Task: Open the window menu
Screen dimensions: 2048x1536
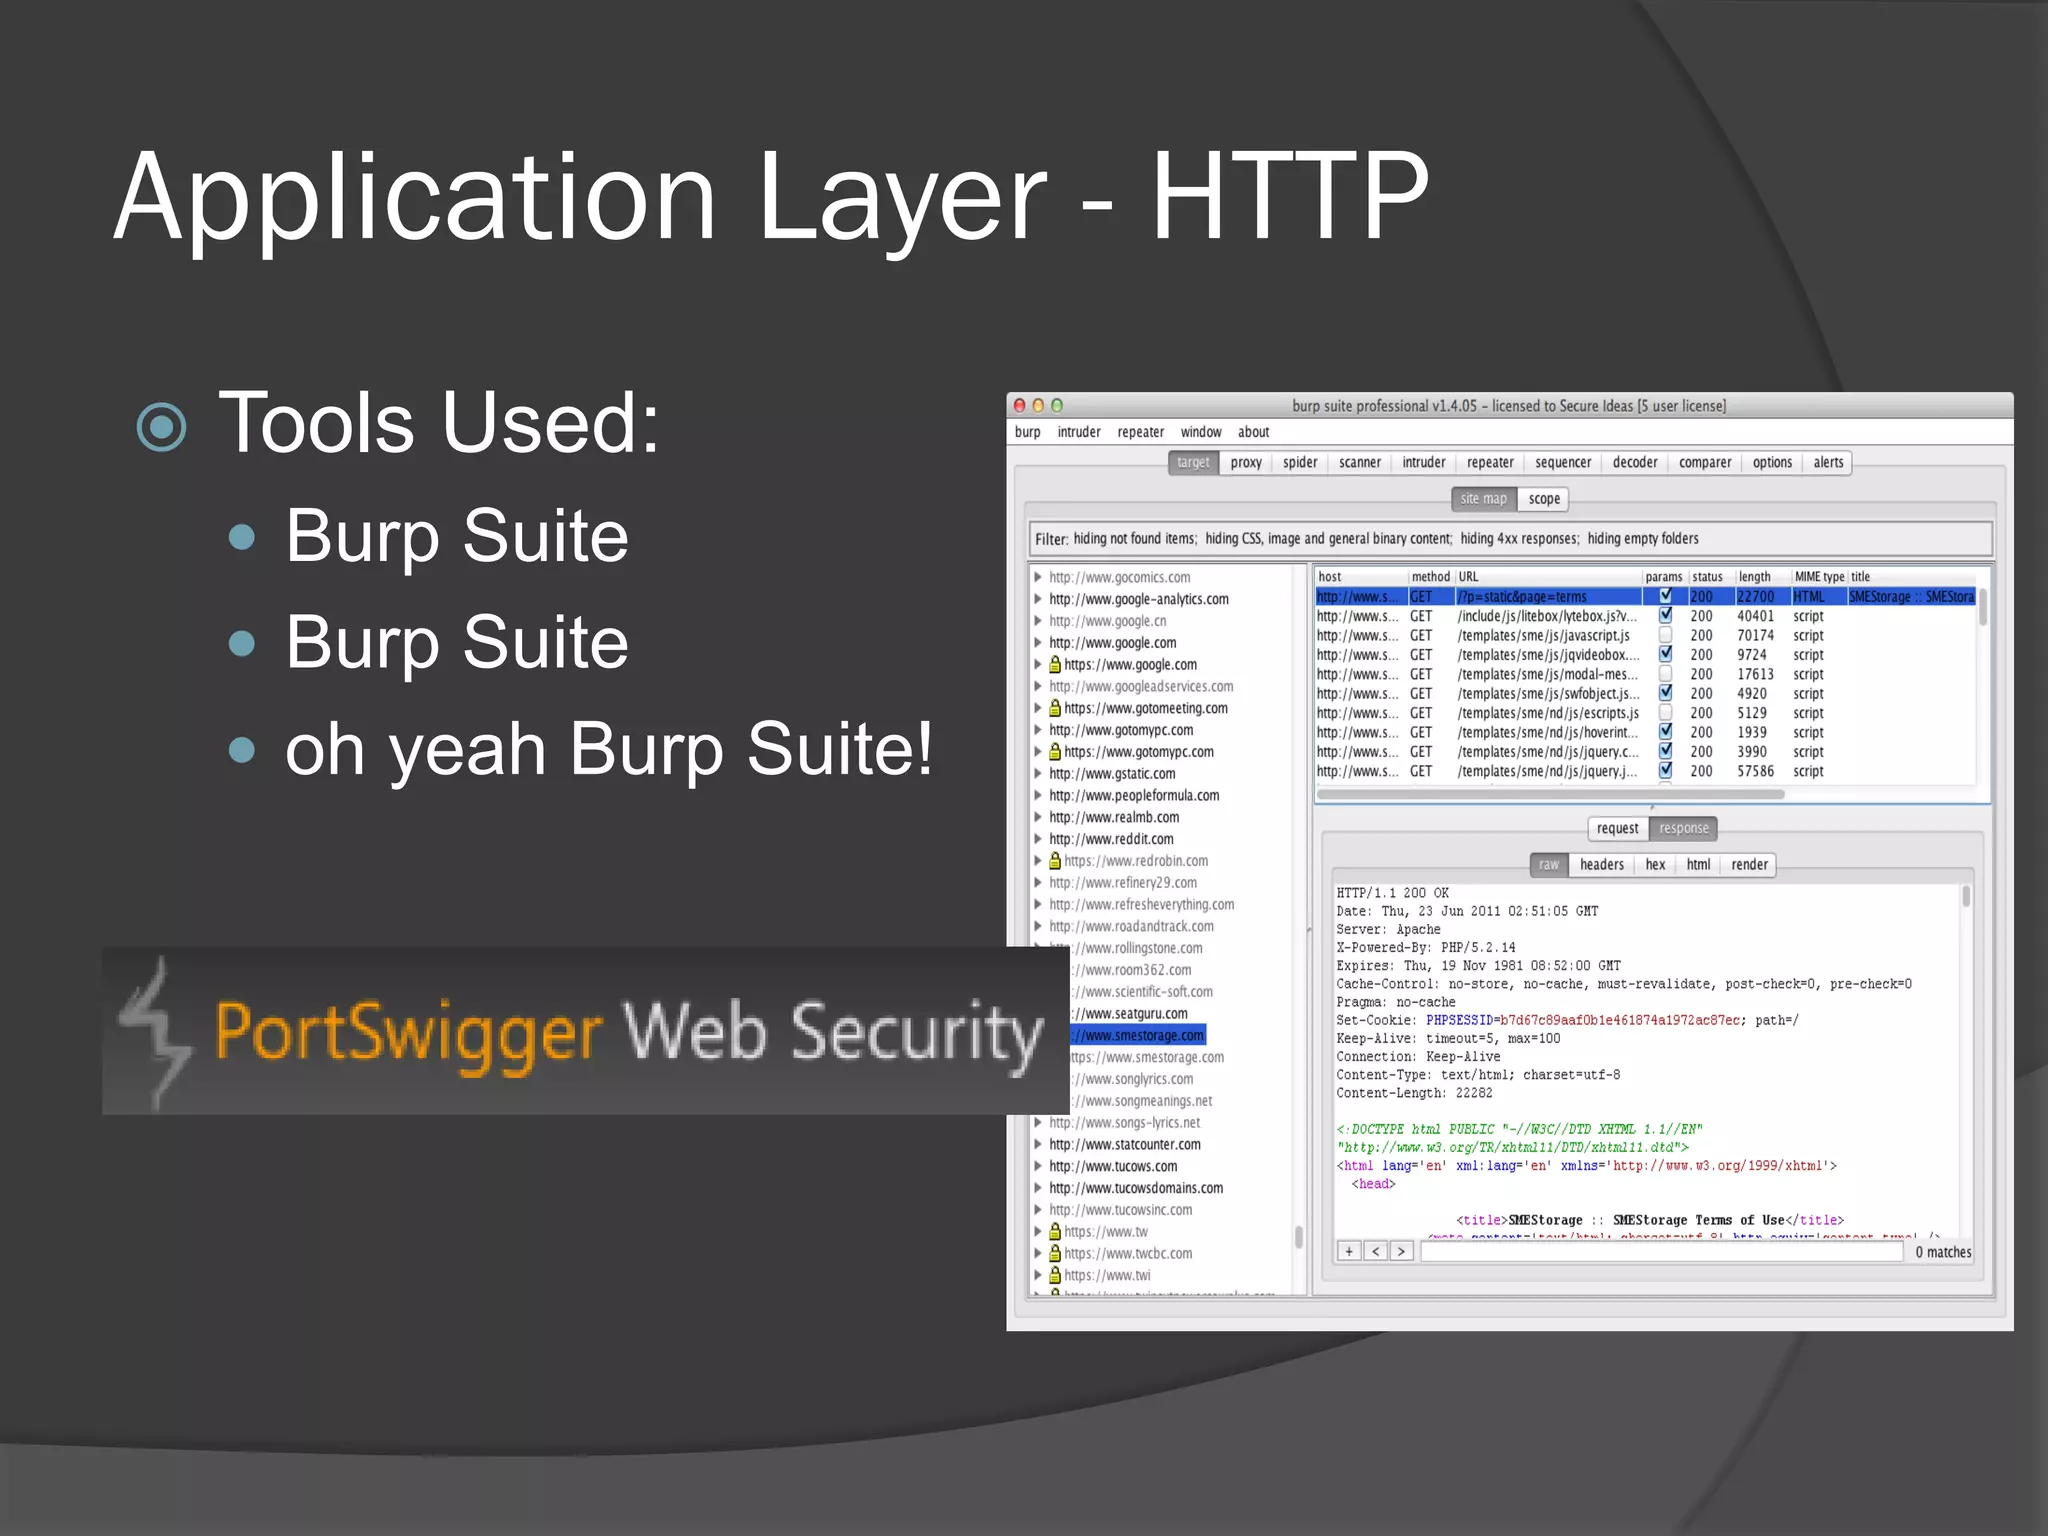Action: (x=1201, y=432)
